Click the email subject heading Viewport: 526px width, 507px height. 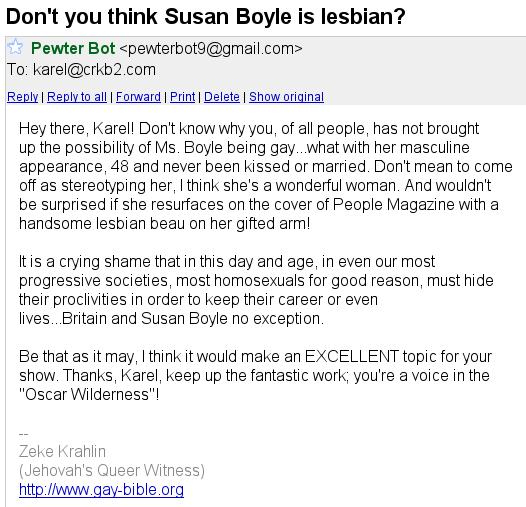(x=206, y=16)
